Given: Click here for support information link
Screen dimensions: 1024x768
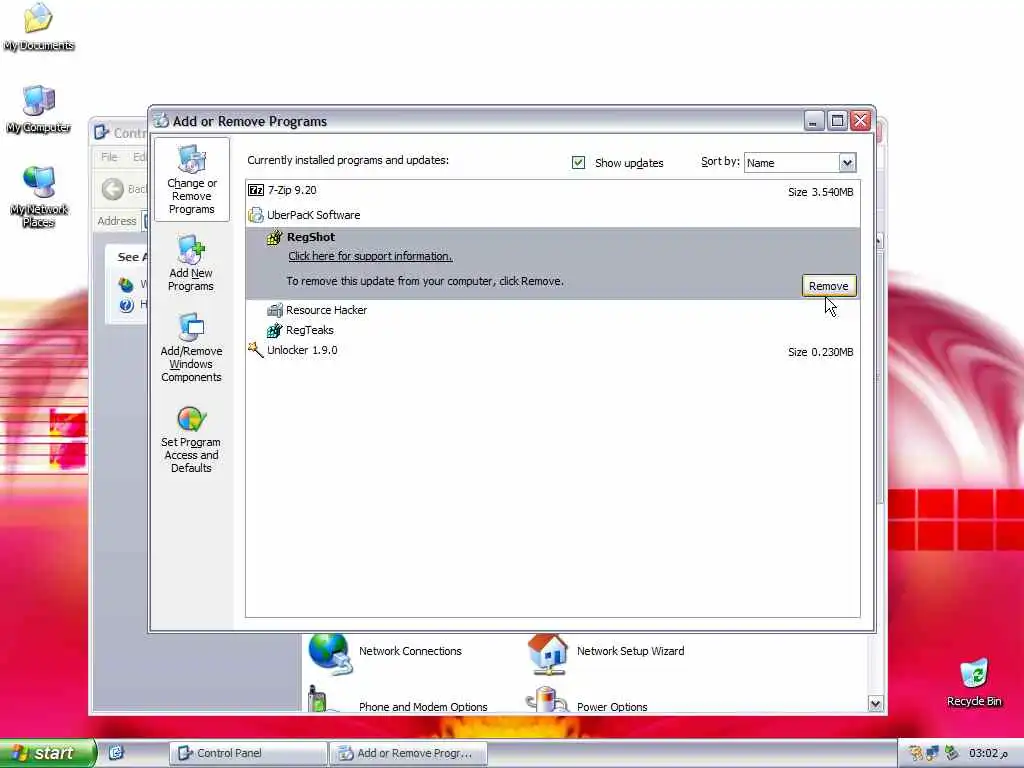Looking at the screenshot, I should (370, 256).
